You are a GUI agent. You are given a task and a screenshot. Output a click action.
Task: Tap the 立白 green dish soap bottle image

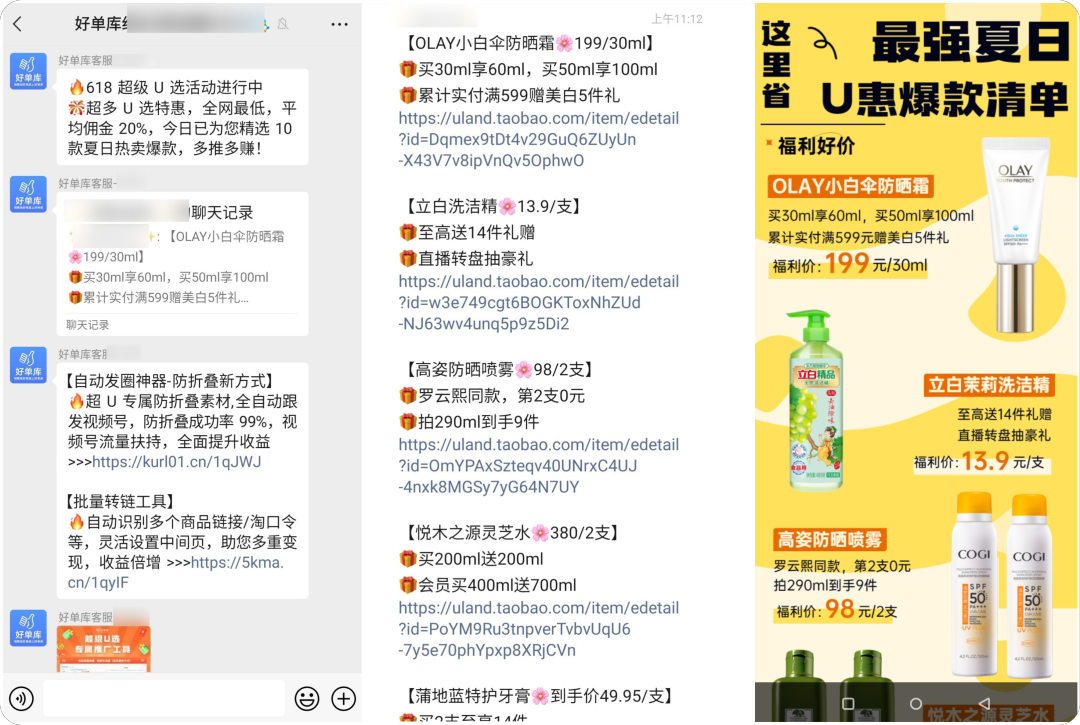point(816,400)
